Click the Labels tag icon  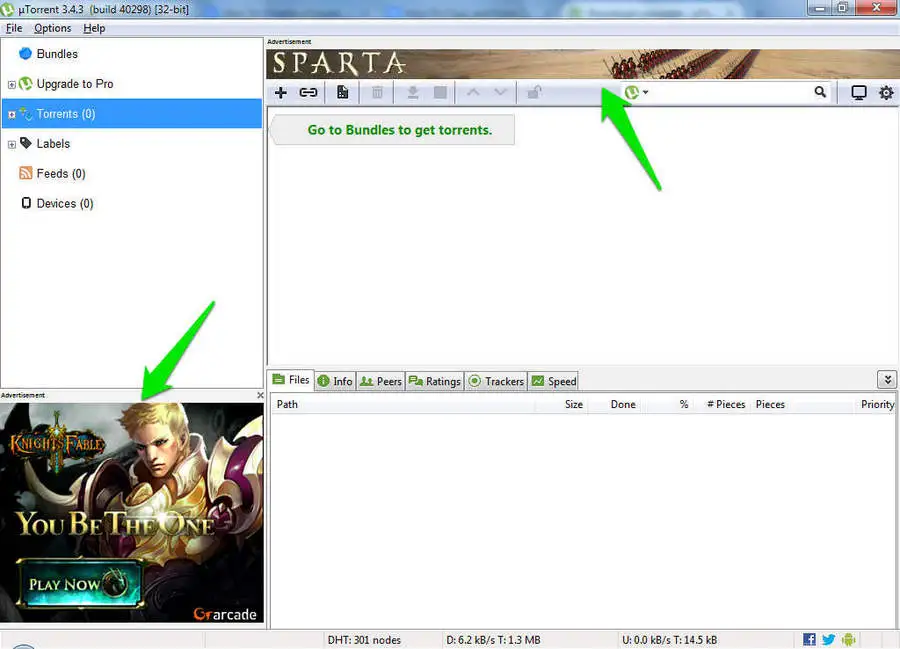[26, 142]
